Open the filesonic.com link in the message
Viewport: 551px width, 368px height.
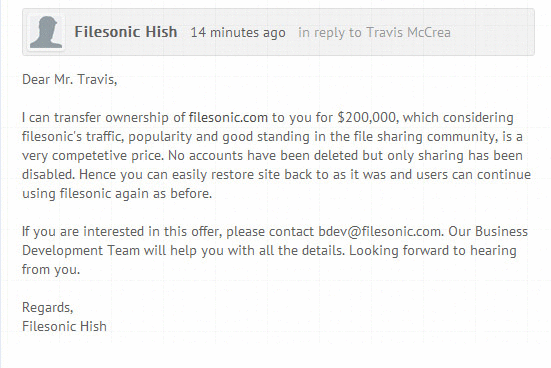pyautogui.click(x=228, y=117)
